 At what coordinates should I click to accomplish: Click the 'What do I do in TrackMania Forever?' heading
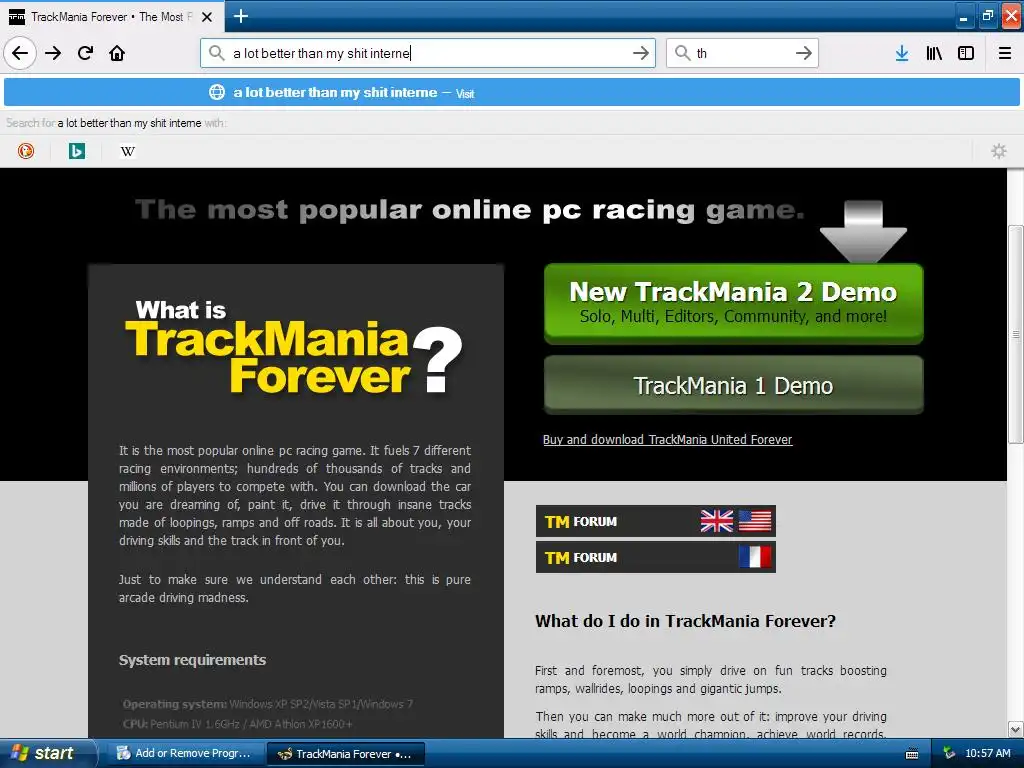(x=685, y=621)
